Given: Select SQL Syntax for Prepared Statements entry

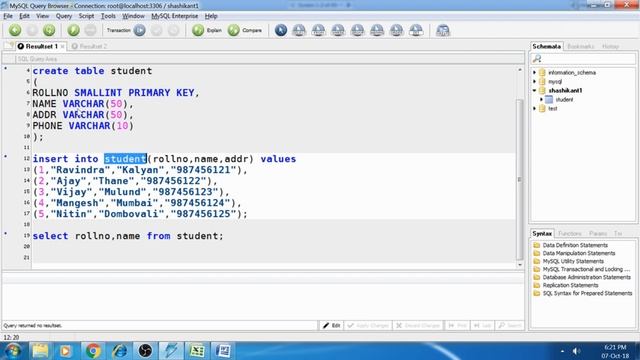Looking at the screenshot, I should pyautogui.click(x=587, y=293).
